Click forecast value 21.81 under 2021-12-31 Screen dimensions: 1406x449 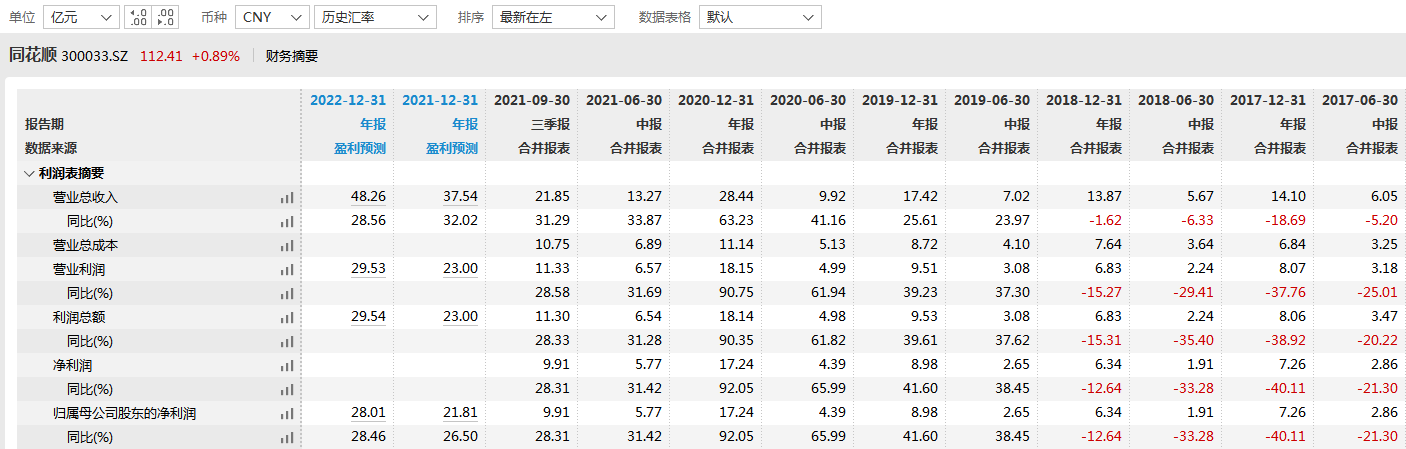460,413
